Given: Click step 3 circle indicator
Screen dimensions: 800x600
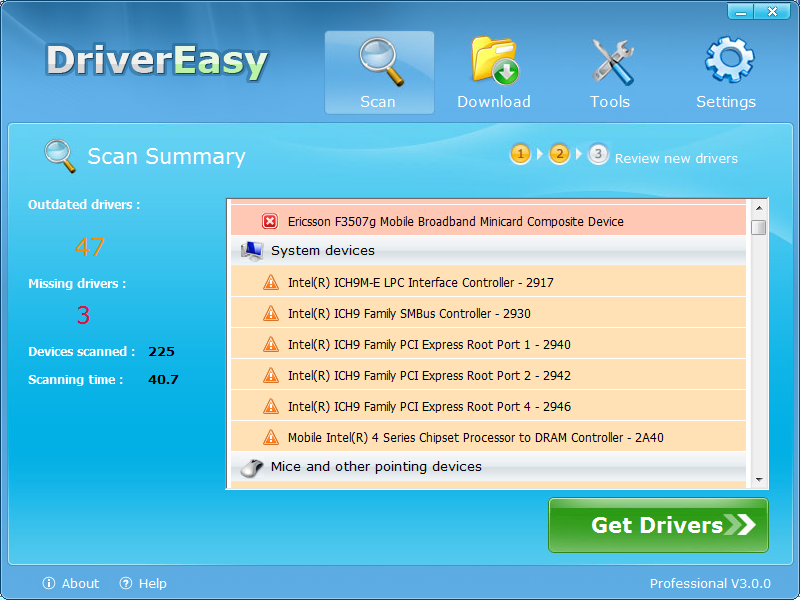Looking at the screenshot, I should tap(598, 154).
